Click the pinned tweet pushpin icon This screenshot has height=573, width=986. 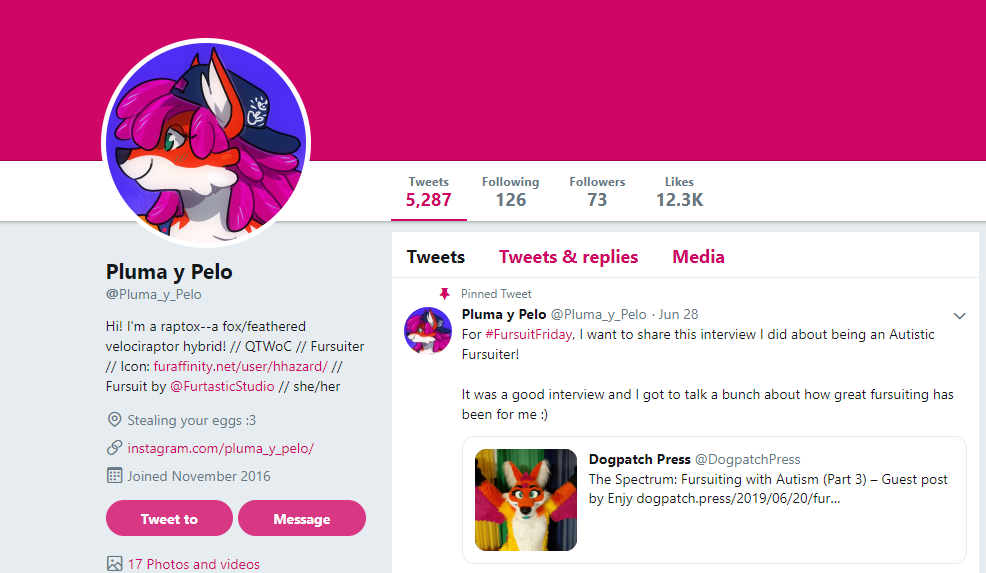(x=445, y=294)
